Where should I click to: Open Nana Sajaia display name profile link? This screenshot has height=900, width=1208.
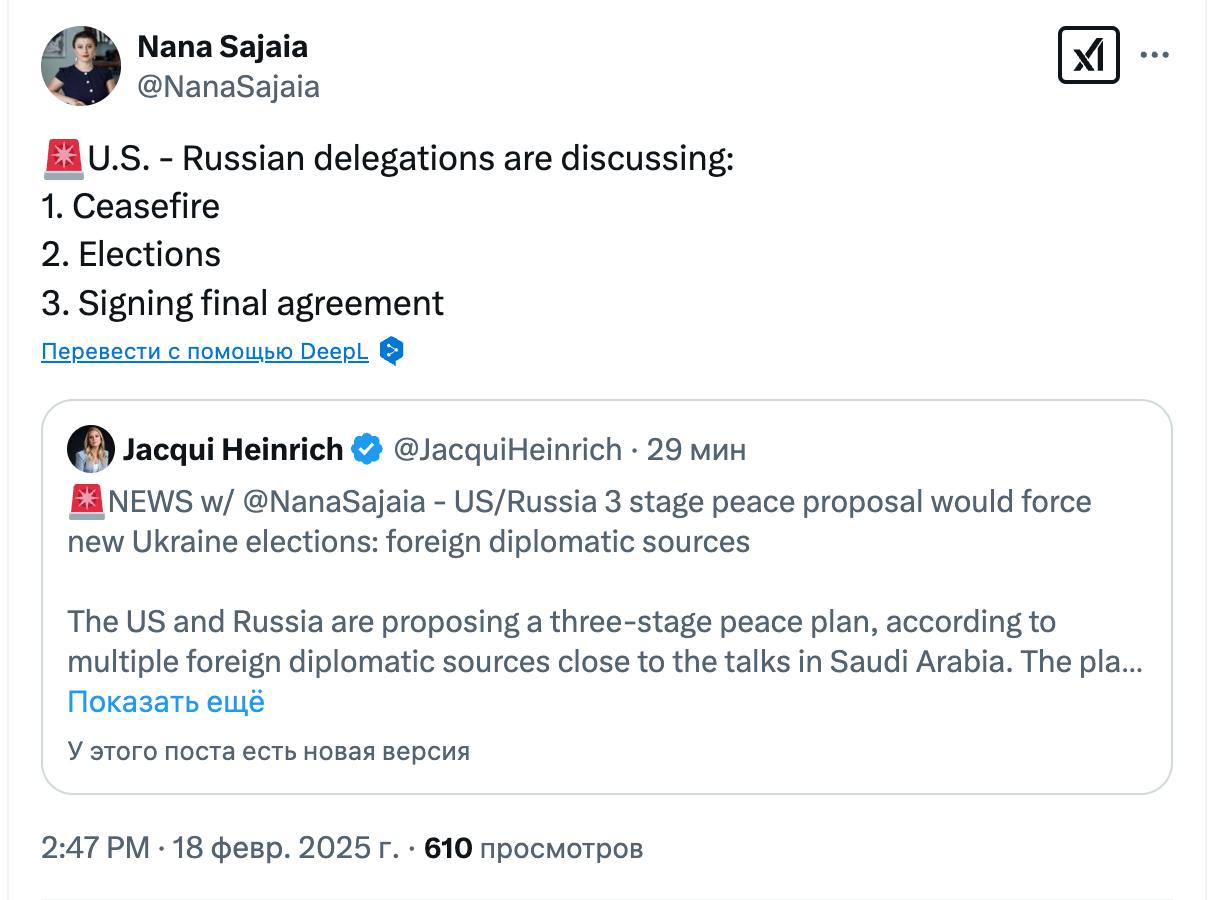222,46
